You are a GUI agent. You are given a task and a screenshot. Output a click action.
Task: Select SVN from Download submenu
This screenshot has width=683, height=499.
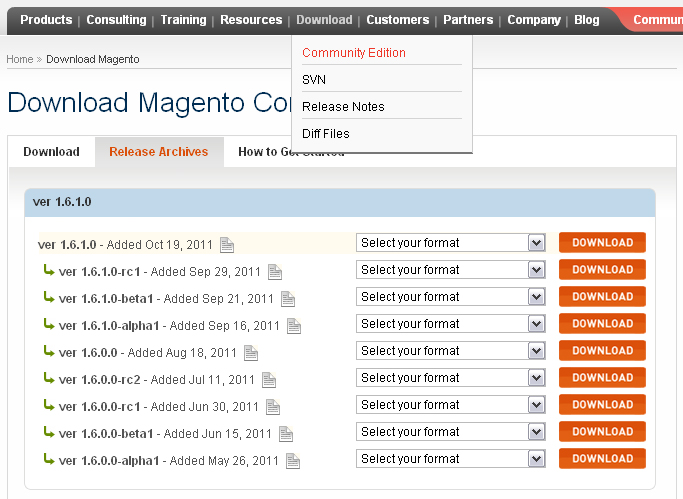pyautogui.click(x=314, y=80)
